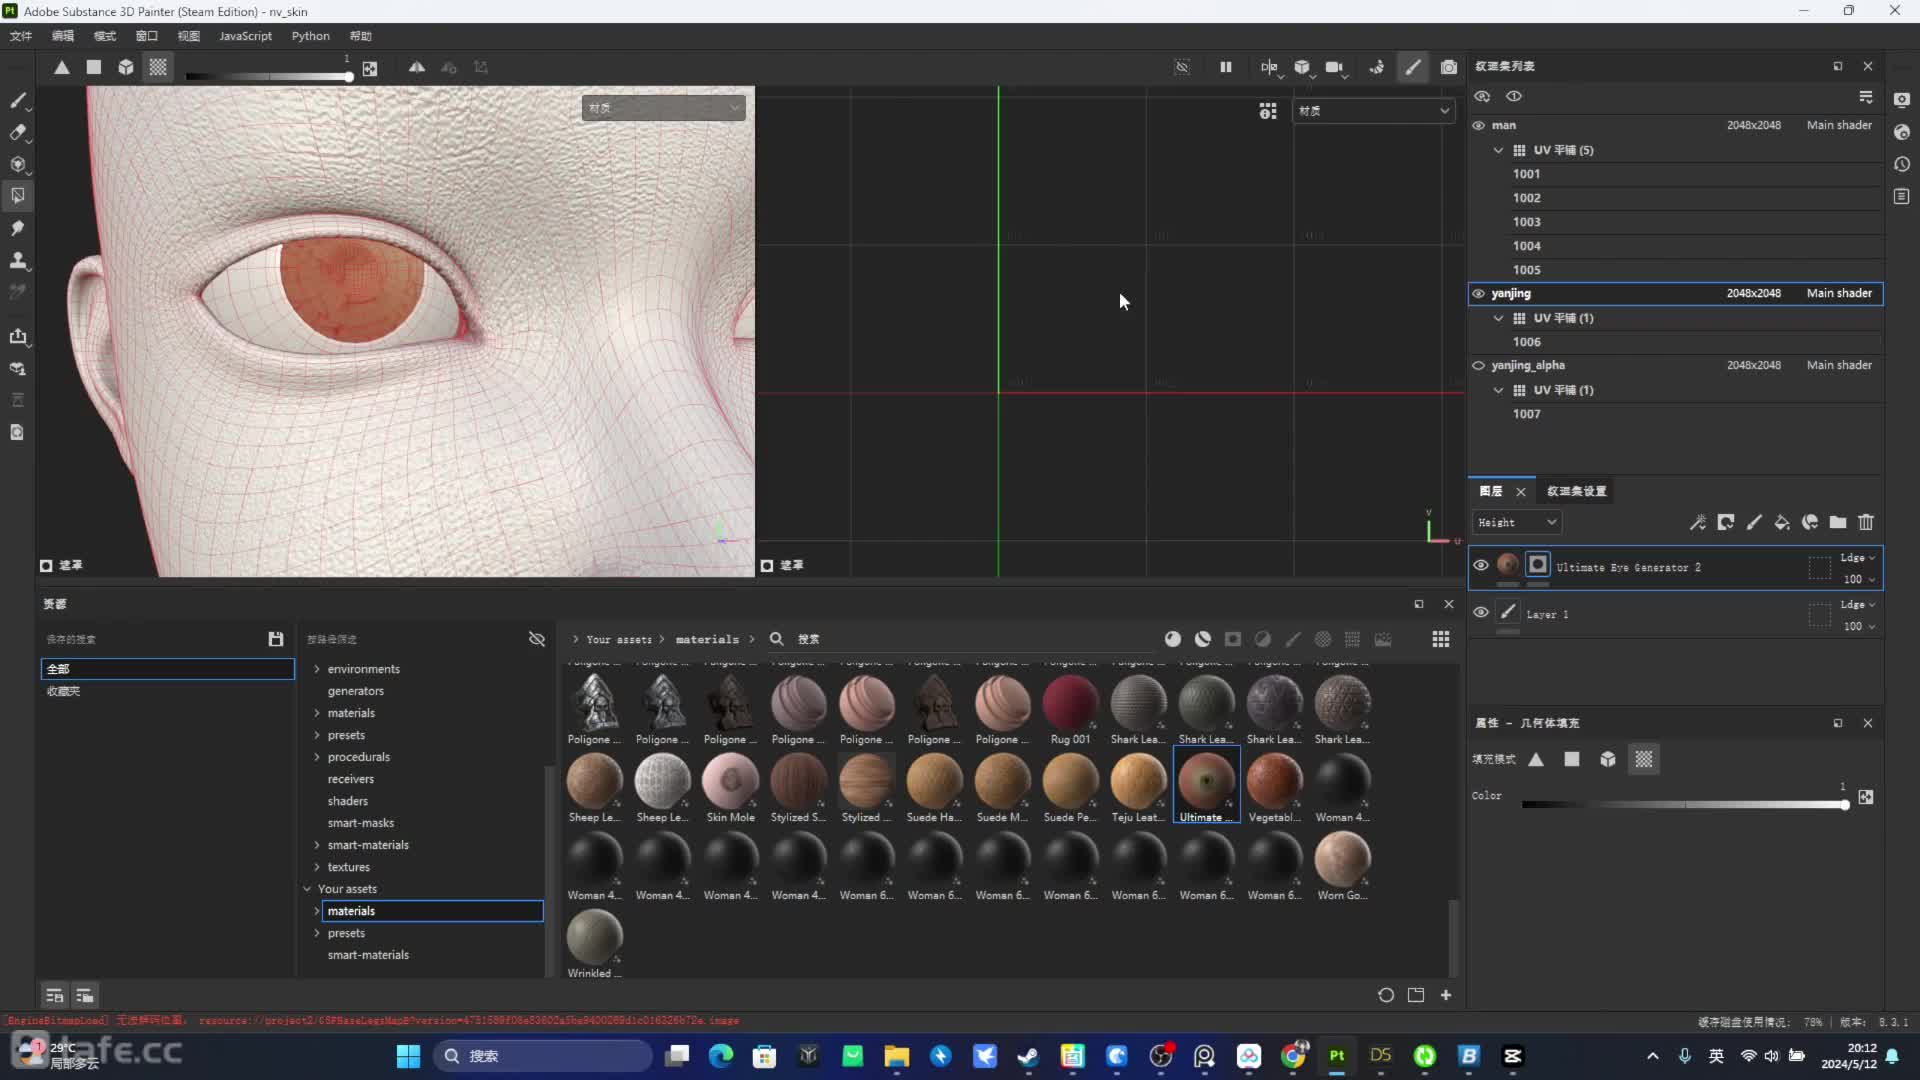Collapse the man UV tiles (5) group
Screen dimensions: 1920x1080
1497,150
